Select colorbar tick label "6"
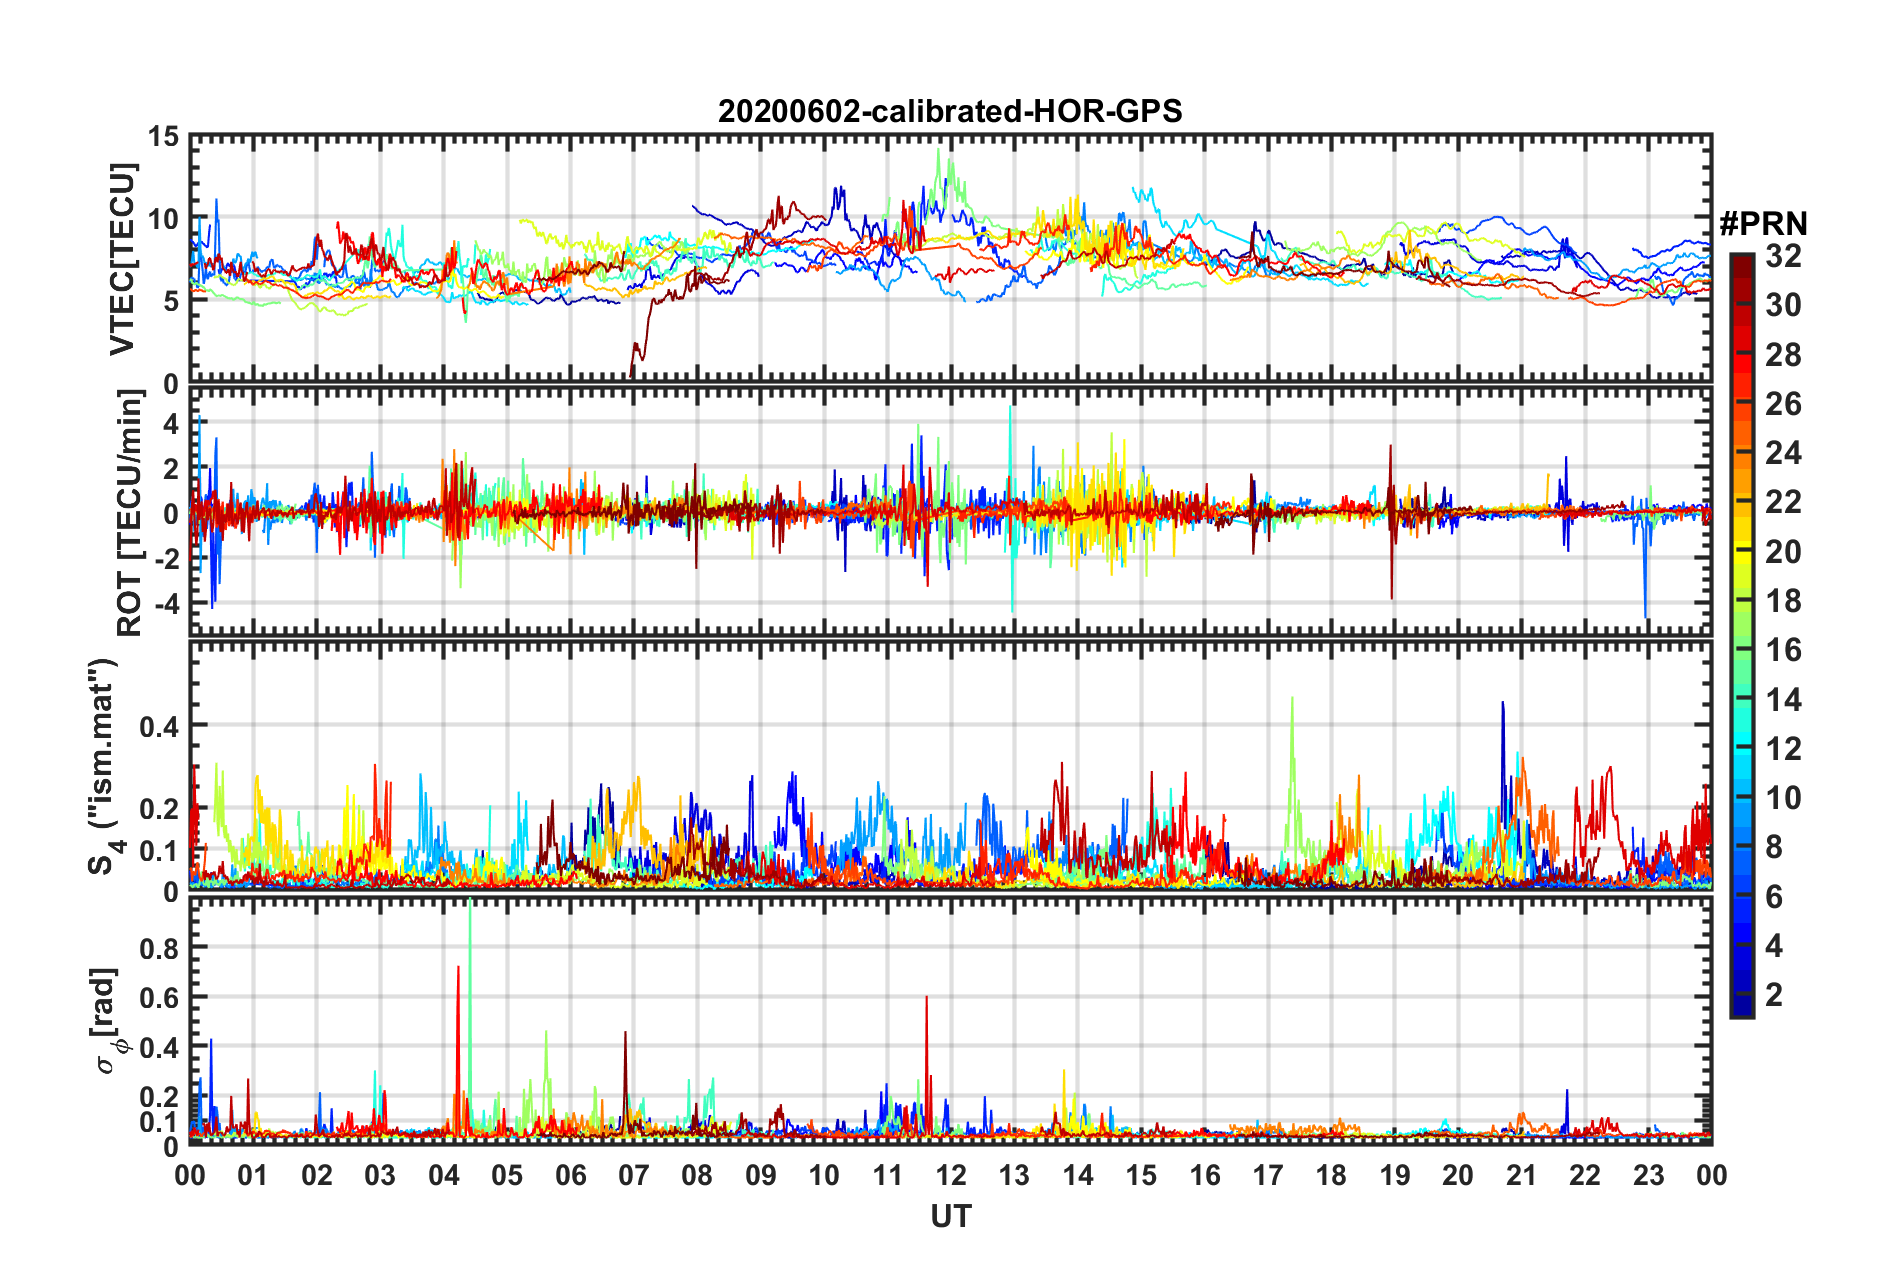The image size is (1902, 1272). pyautogui.click(x=1774, y=897)
